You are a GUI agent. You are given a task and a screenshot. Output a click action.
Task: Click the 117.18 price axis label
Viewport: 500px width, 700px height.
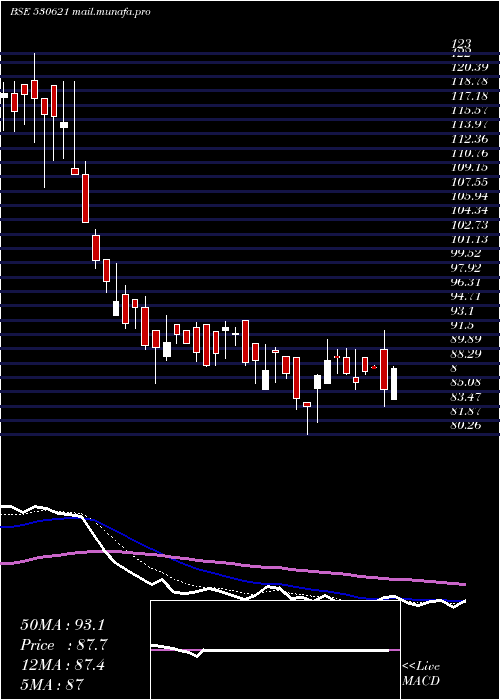point(470,96)
